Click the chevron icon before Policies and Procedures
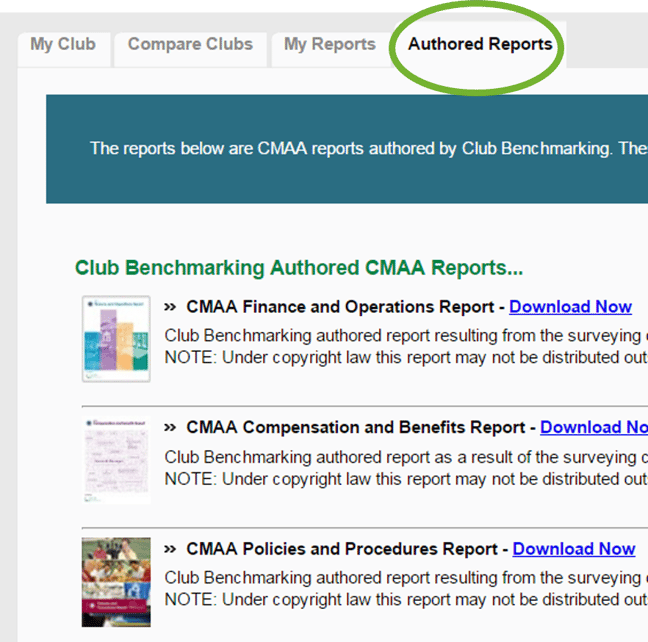This screenshot has width=648, height=642. click(x=170, y=550)
